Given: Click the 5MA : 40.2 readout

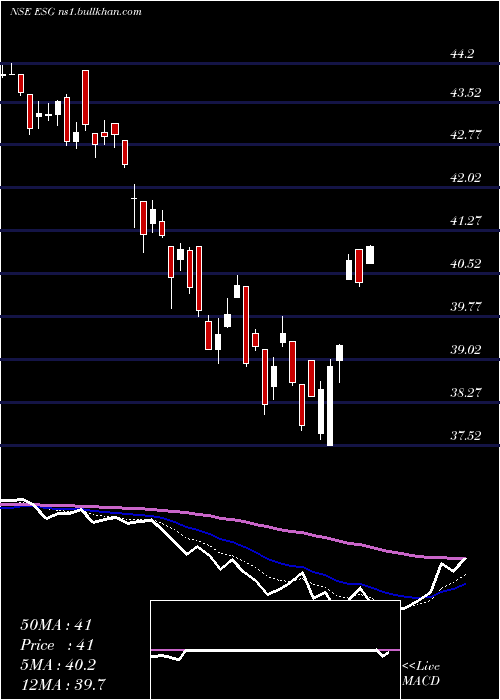Looking at the screenshot, I should click(58, 665).
